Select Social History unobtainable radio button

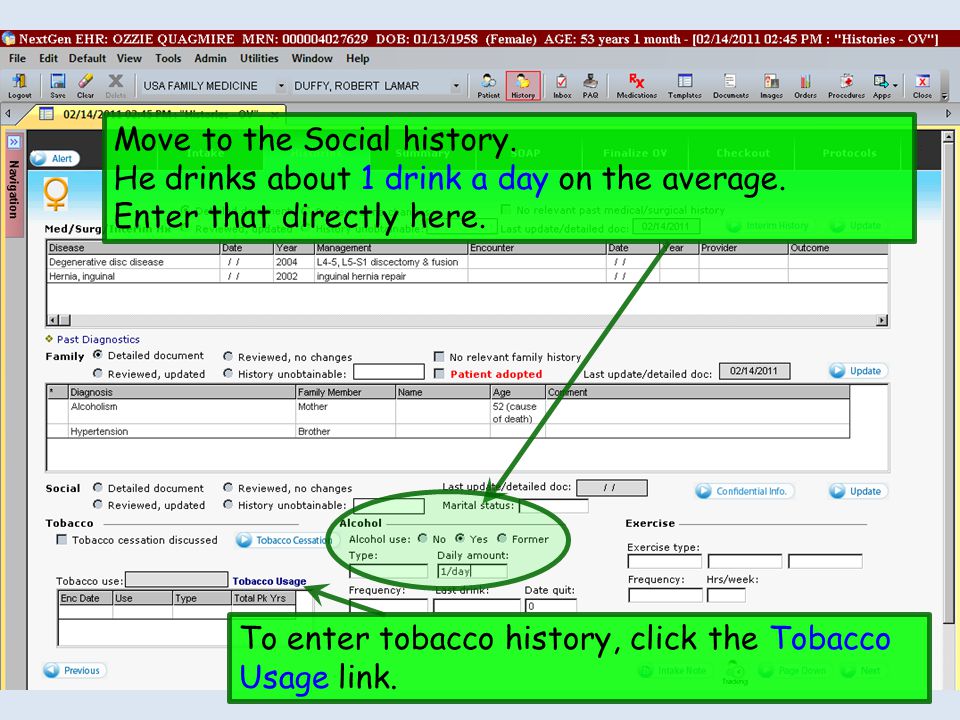point(228,504)
